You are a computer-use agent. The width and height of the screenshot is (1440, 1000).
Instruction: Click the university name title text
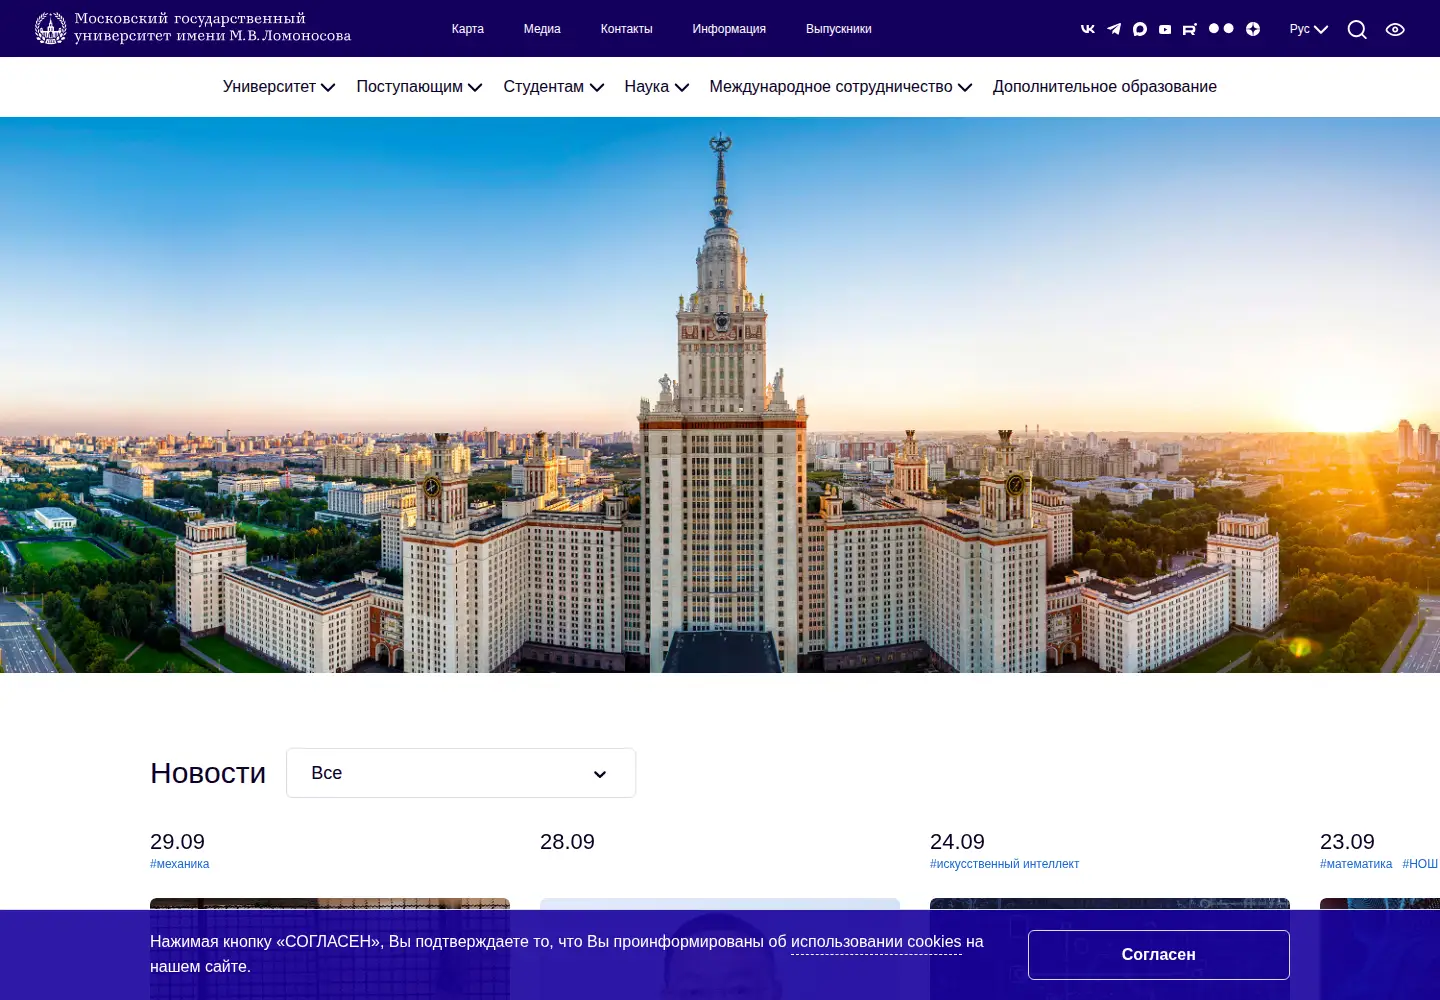[212, 27]
